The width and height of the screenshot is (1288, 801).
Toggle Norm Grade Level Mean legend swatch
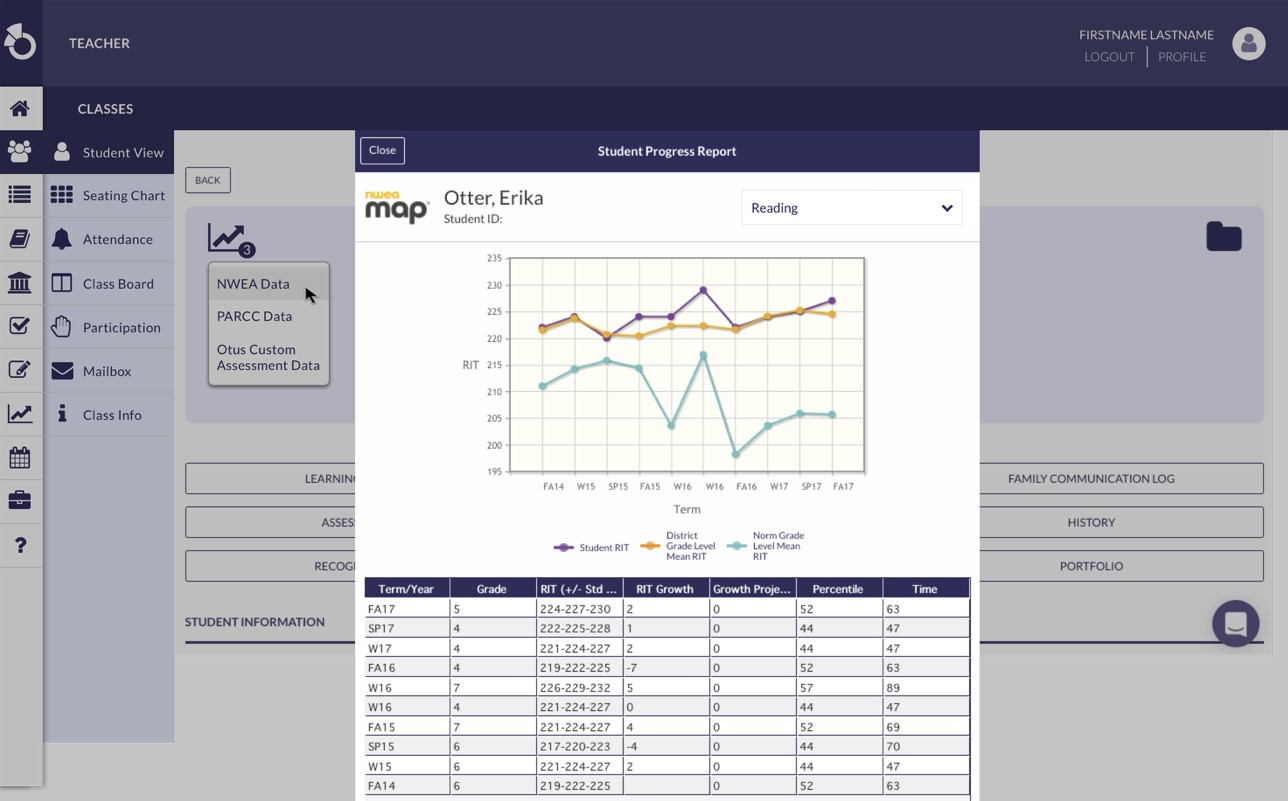[x=737, y=546]
